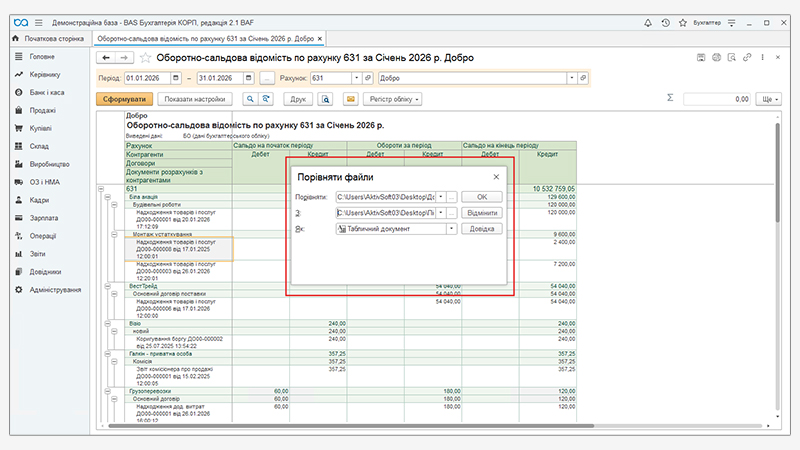800x450 pixels.
Task: Add report to favorites with star icon
Action: pyautogui.click(x=146, y=58)
